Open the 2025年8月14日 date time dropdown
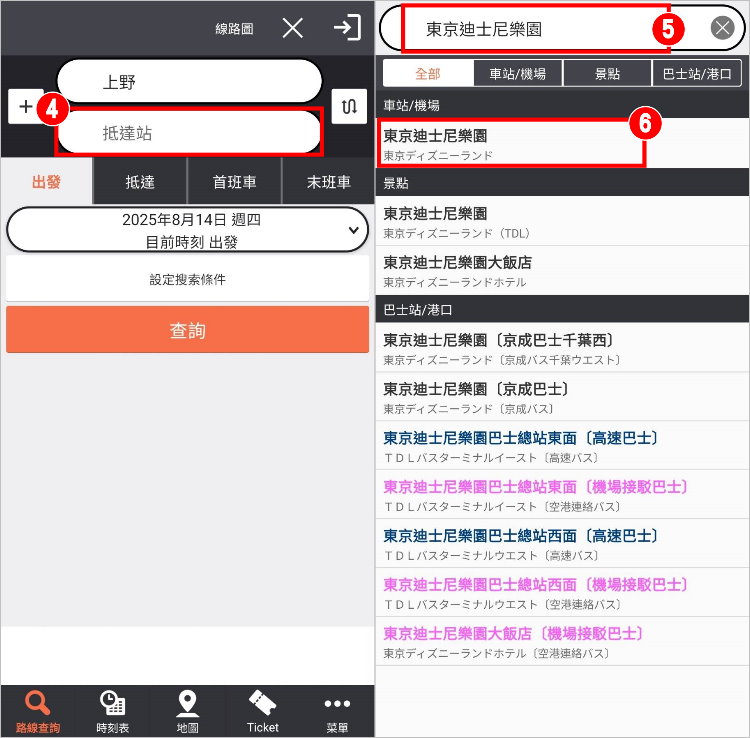The image size is (750, 738). (x=188, y=230)
